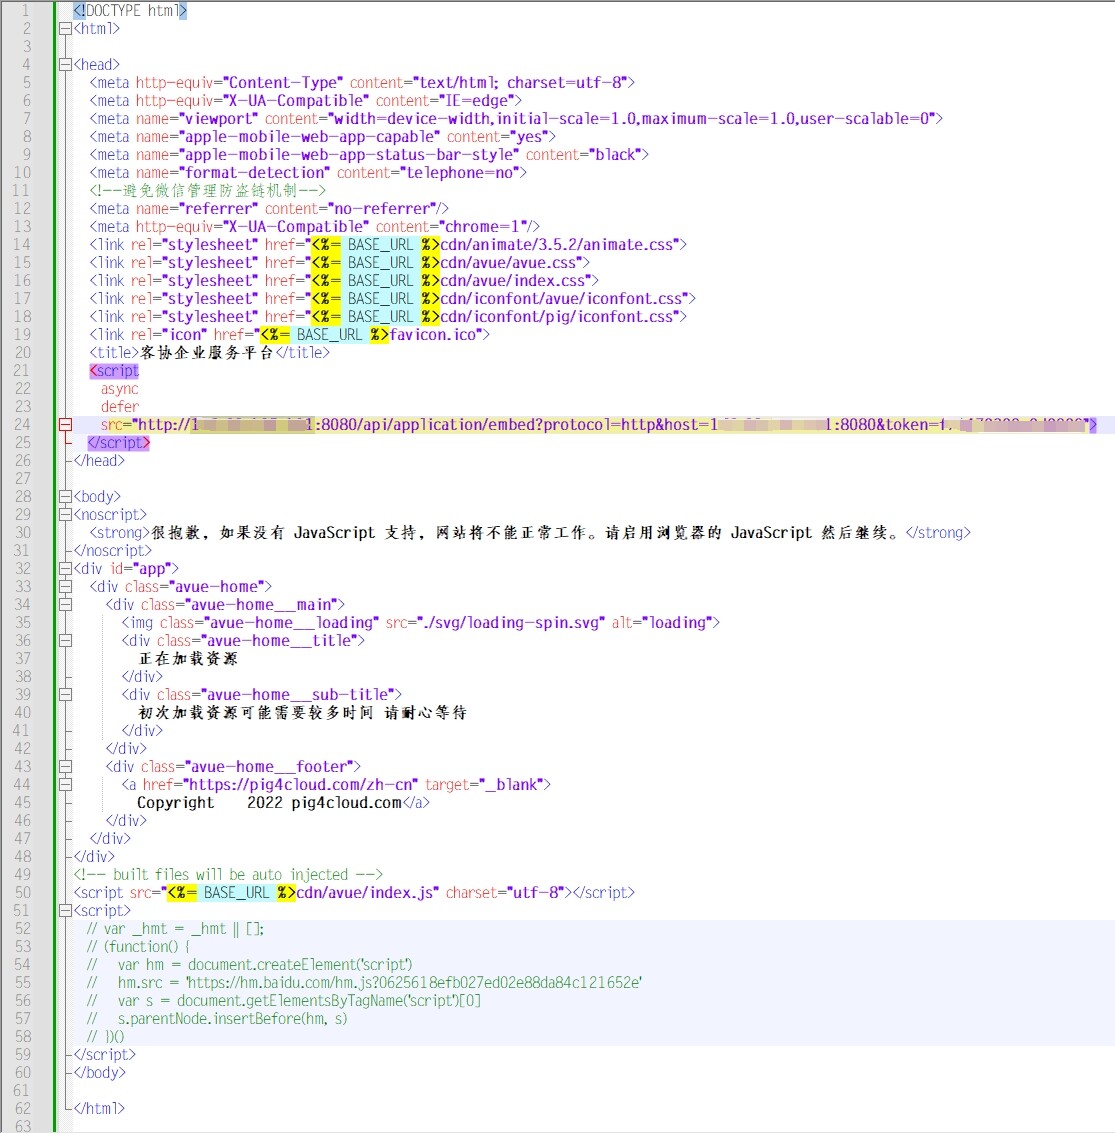Click the highlighted closing </script> tag on line 25

coord(118,443)
